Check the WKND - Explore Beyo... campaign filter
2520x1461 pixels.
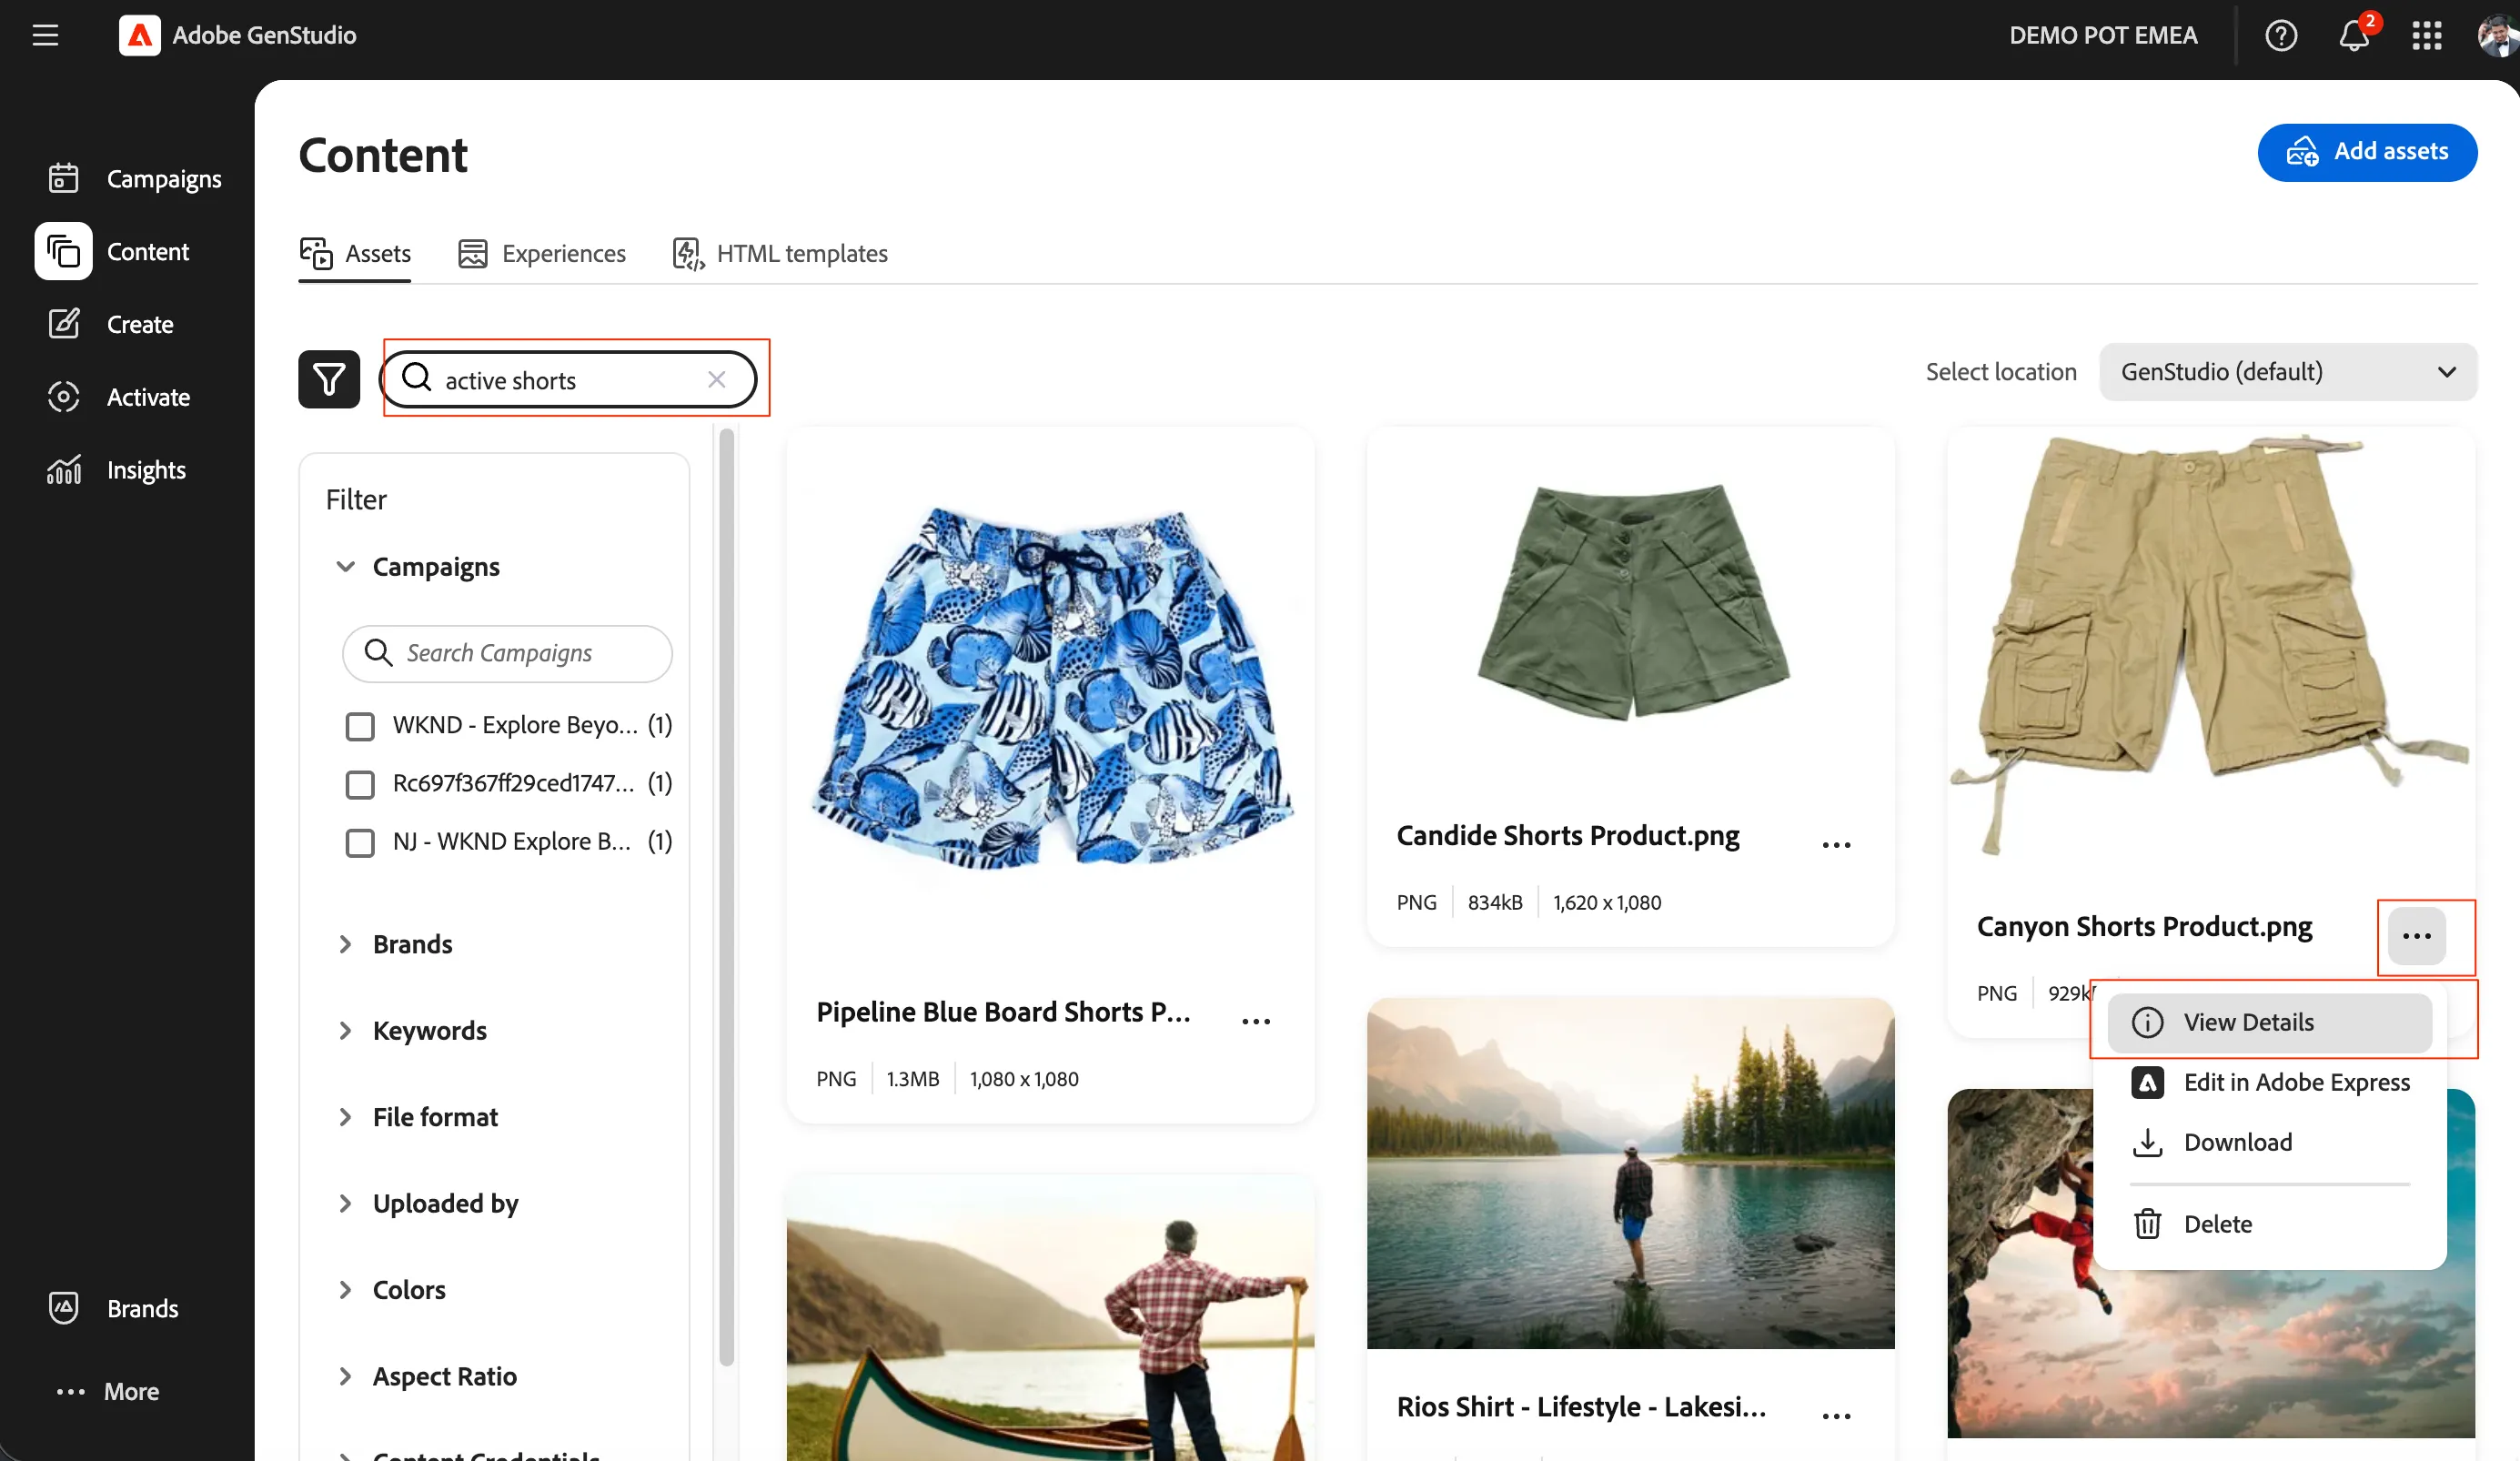tap(360, 726)
